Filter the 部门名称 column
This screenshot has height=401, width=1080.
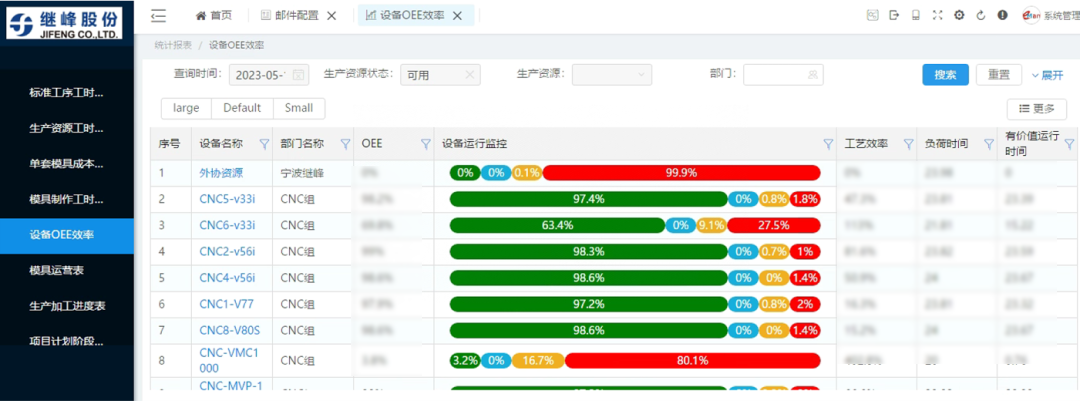coord(345,144)
